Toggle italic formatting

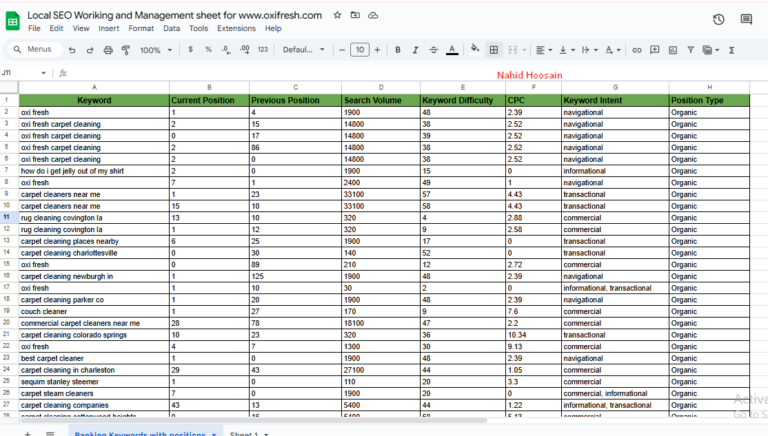(415, 50)
